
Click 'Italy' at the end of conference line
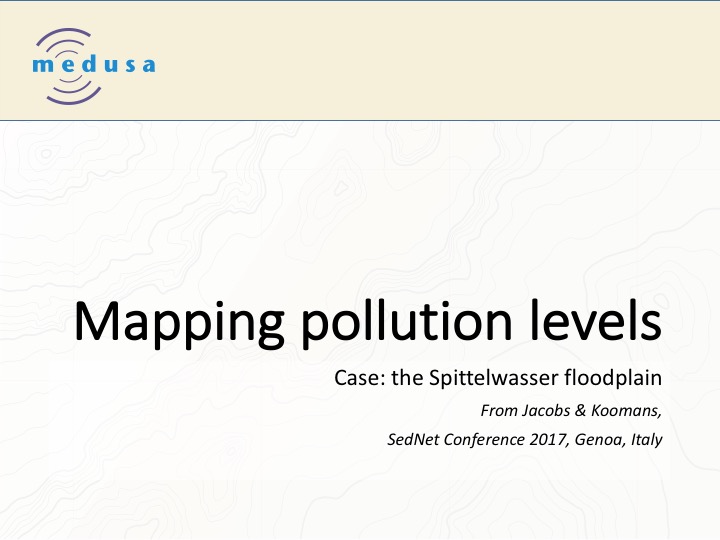[644, 438]
